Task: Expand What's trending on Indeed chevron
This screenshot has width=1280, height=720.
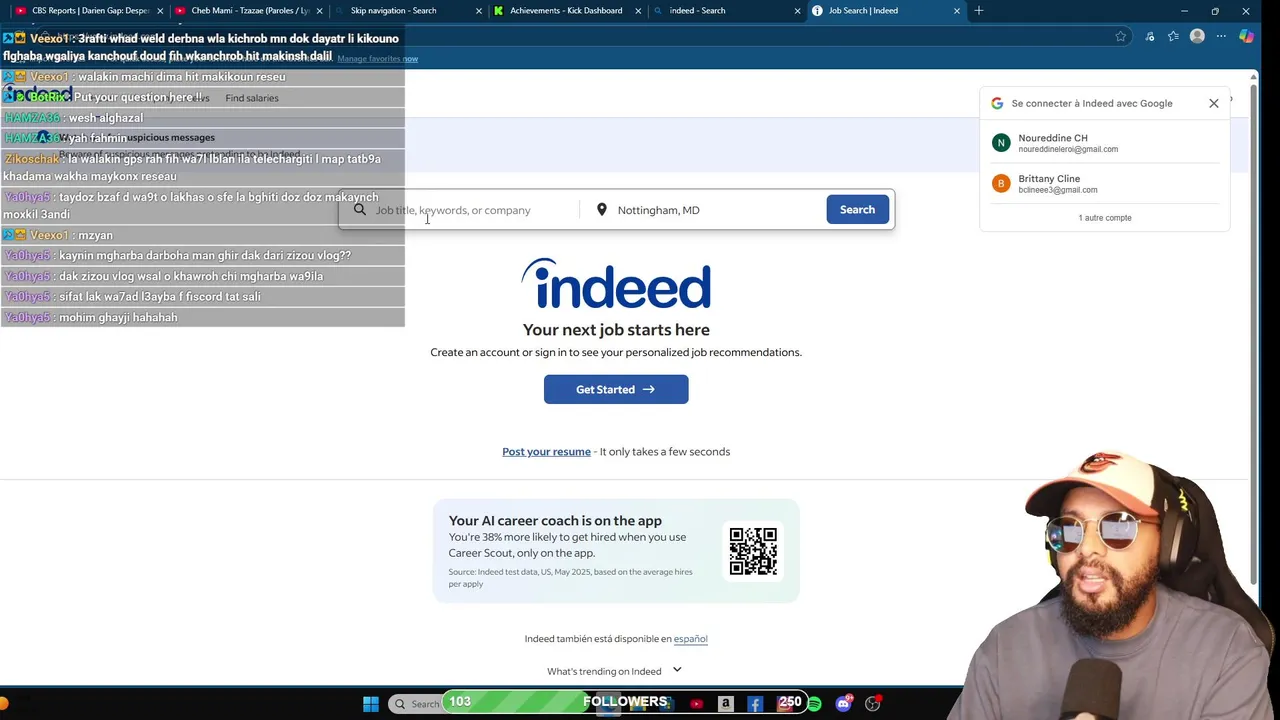Action: tap(677, 670)
